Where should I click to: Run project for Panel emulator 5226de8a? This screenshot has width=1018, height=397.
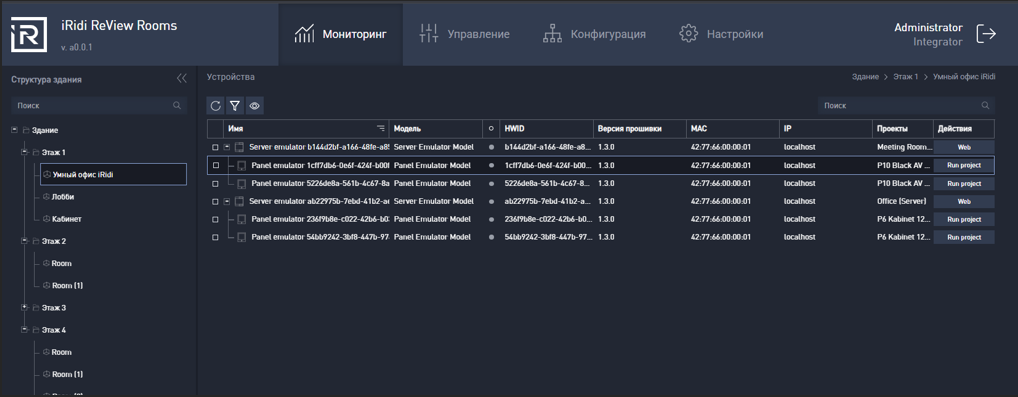coord(964,184)
